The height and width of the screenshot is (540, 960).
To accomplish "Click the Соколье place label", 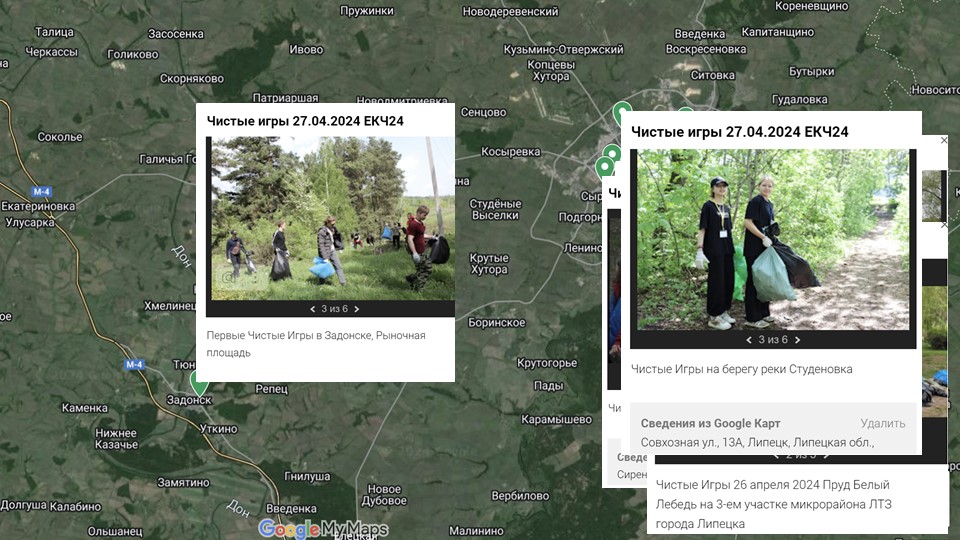I will (60, 137).
